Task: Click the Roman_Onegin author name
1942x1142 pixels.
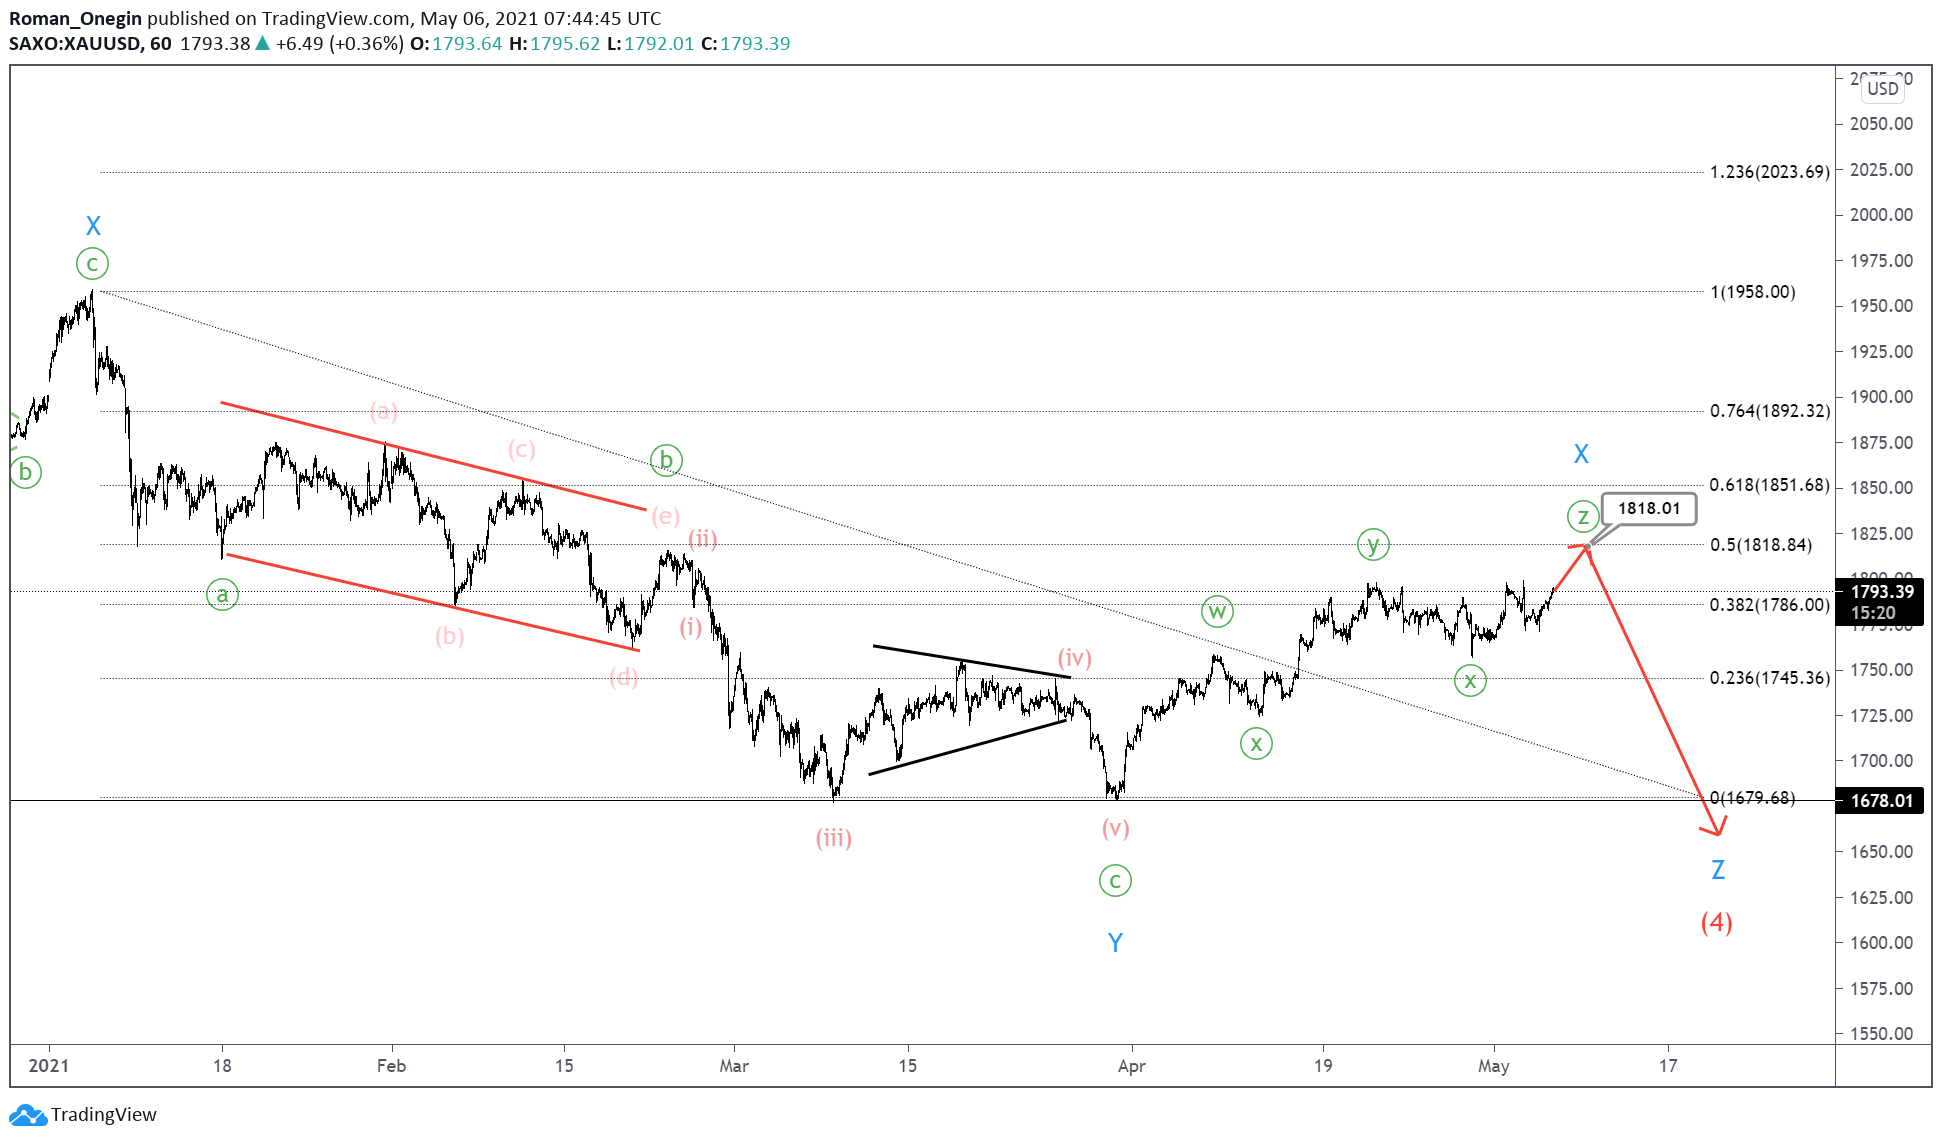Action: point(75,18)
